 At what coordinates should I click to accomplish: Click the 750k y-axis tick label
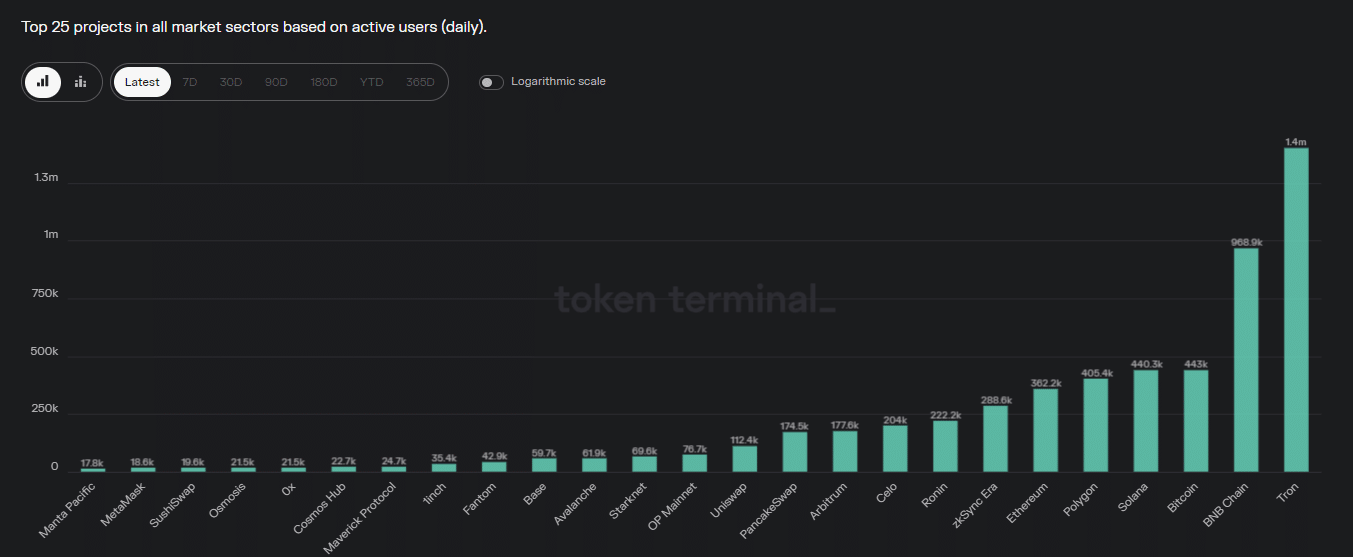45,294
